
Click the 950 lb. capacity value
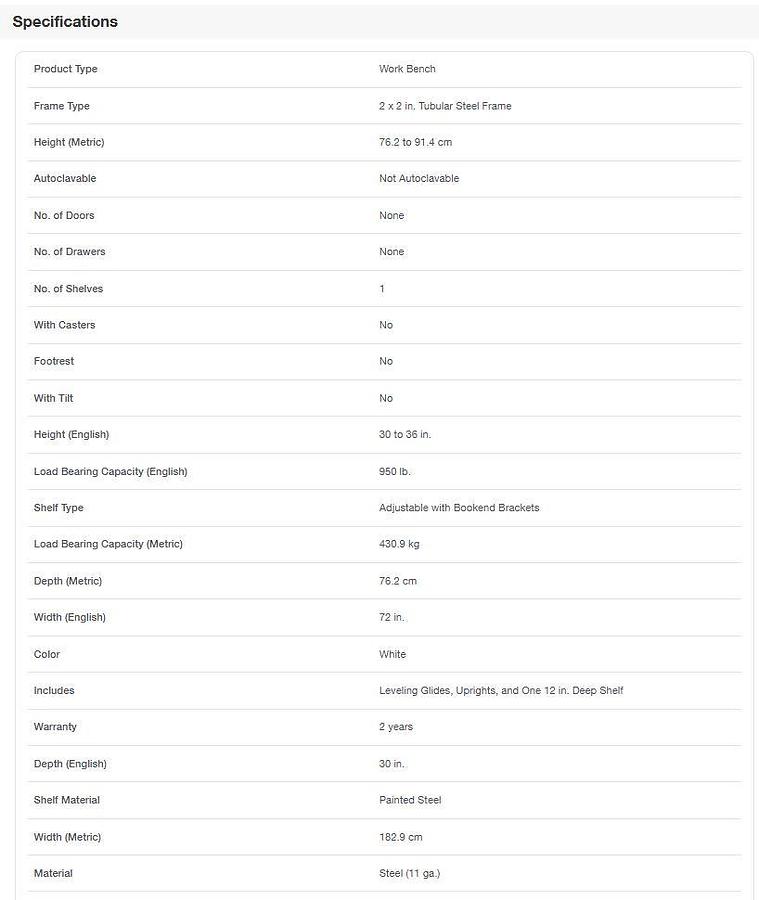coord(395,471)
